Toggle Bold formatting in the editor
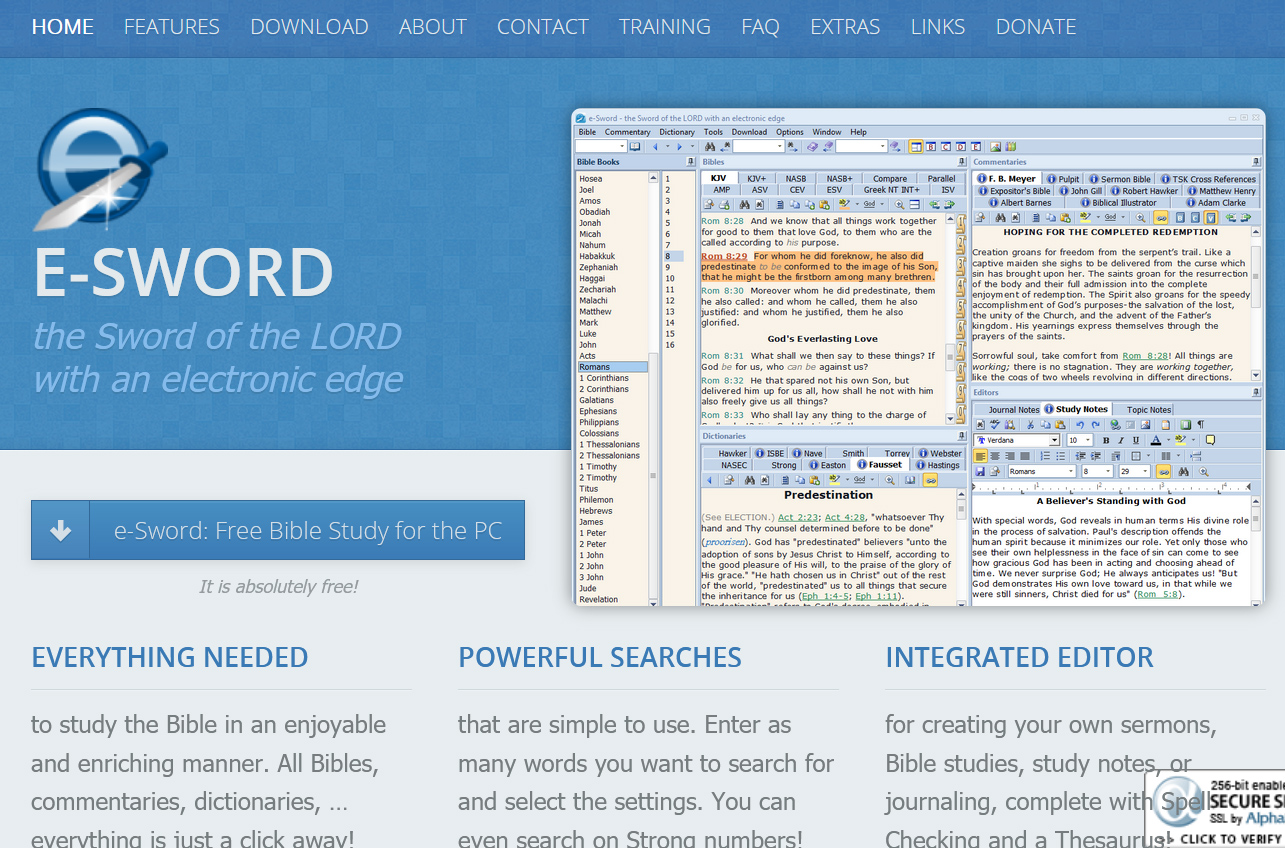This screenshot has width=1285, height=848. [1105, 440]
